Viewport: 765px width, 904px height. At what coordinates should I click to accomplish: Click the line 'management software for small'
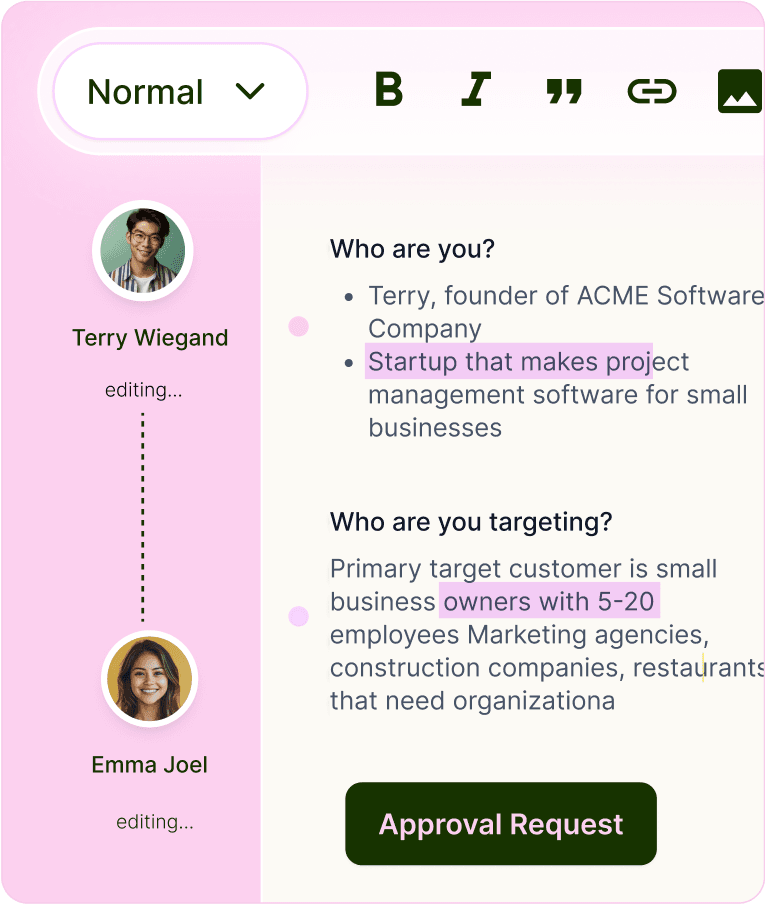point(558,395)
